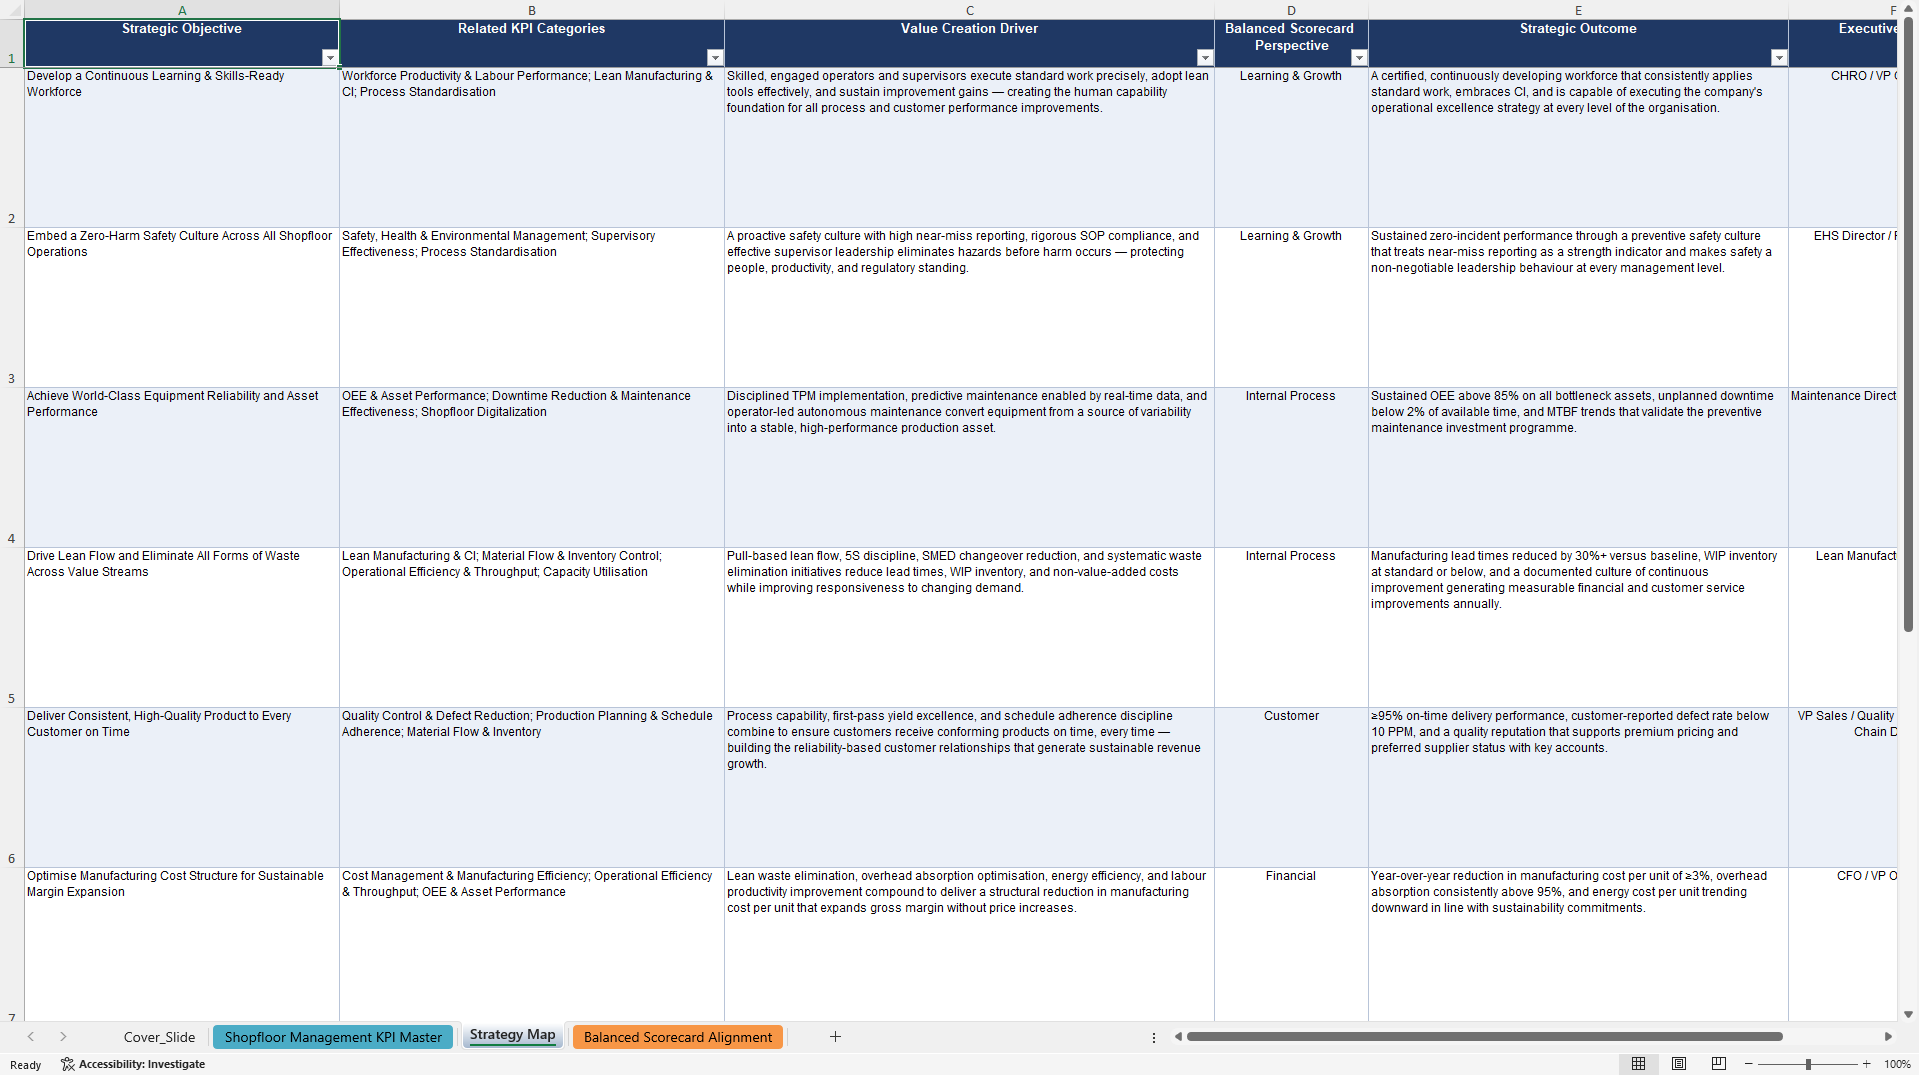The width and height of the screenshot is (1919, 1075).
Task: Select column E header
Action: (x=1578, y=10)
